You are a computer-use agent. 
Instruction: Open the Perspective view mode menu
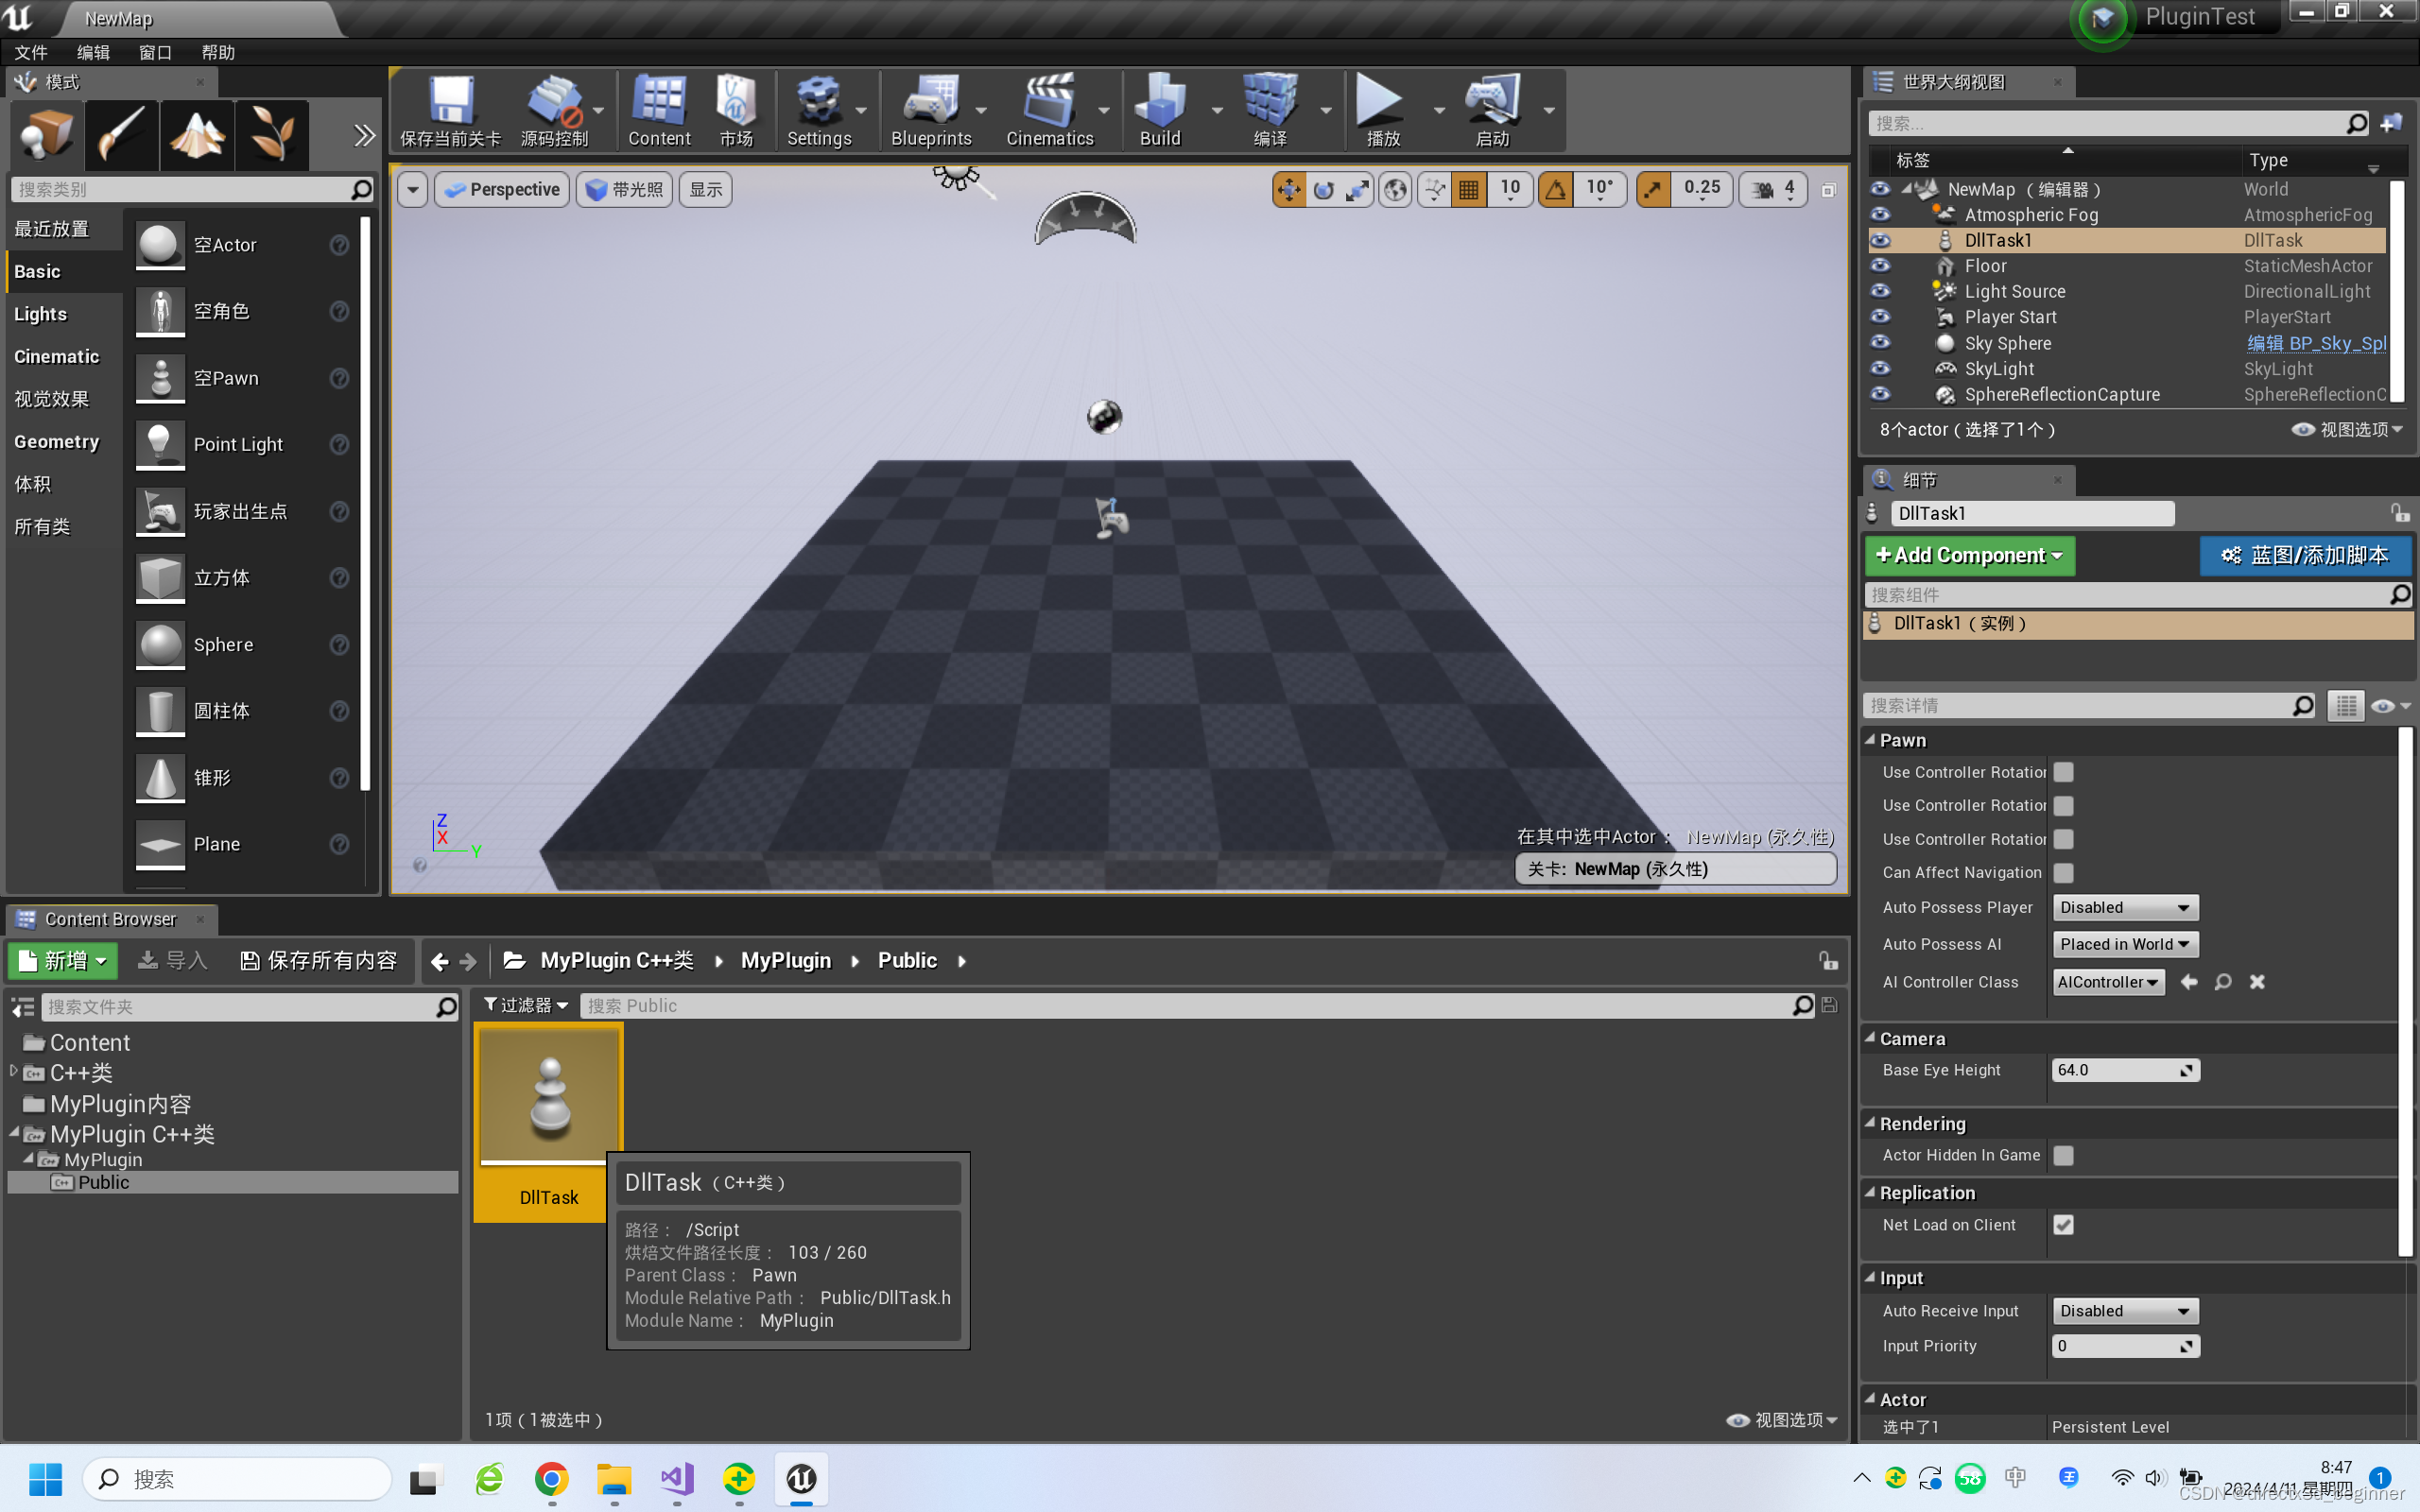[x=502, y=189]
